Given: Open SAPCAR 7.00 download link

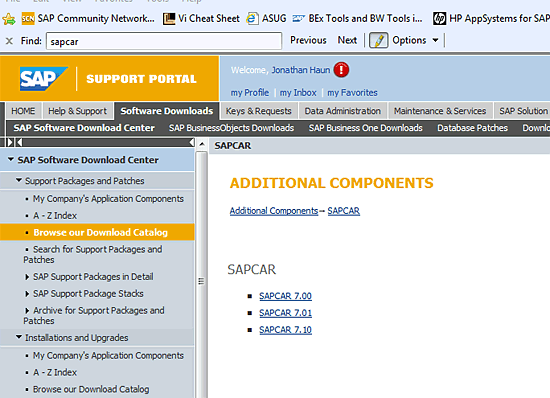Looking at the screenshot, I should (x=285, y=296).
